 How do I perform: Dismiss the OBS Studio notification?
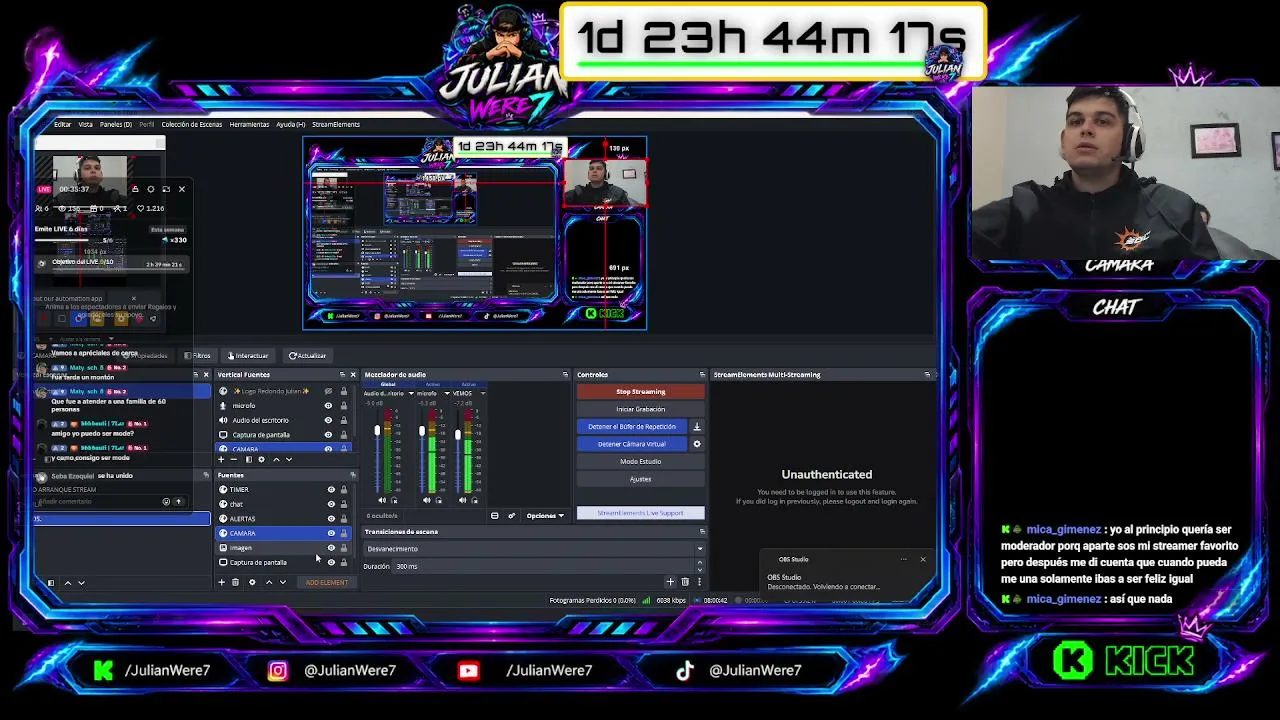click(x=922, y=559)
